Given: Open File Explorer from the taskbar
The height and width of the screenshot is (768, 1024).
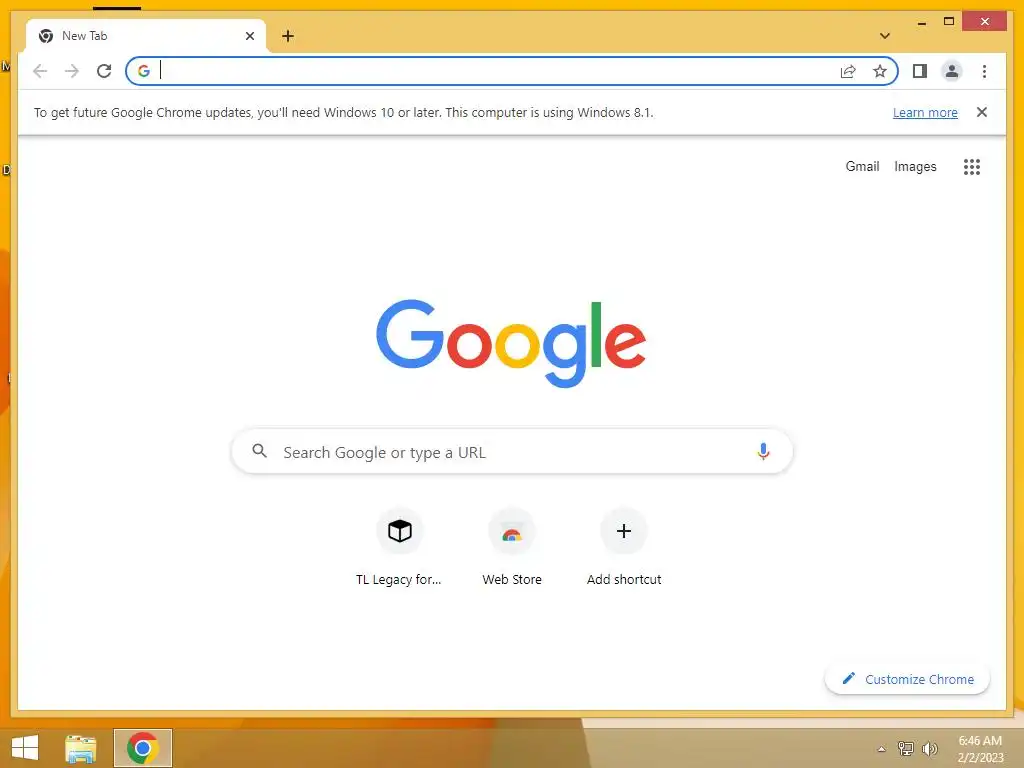Looking at the screenshot, I should (x=81, y=748).
